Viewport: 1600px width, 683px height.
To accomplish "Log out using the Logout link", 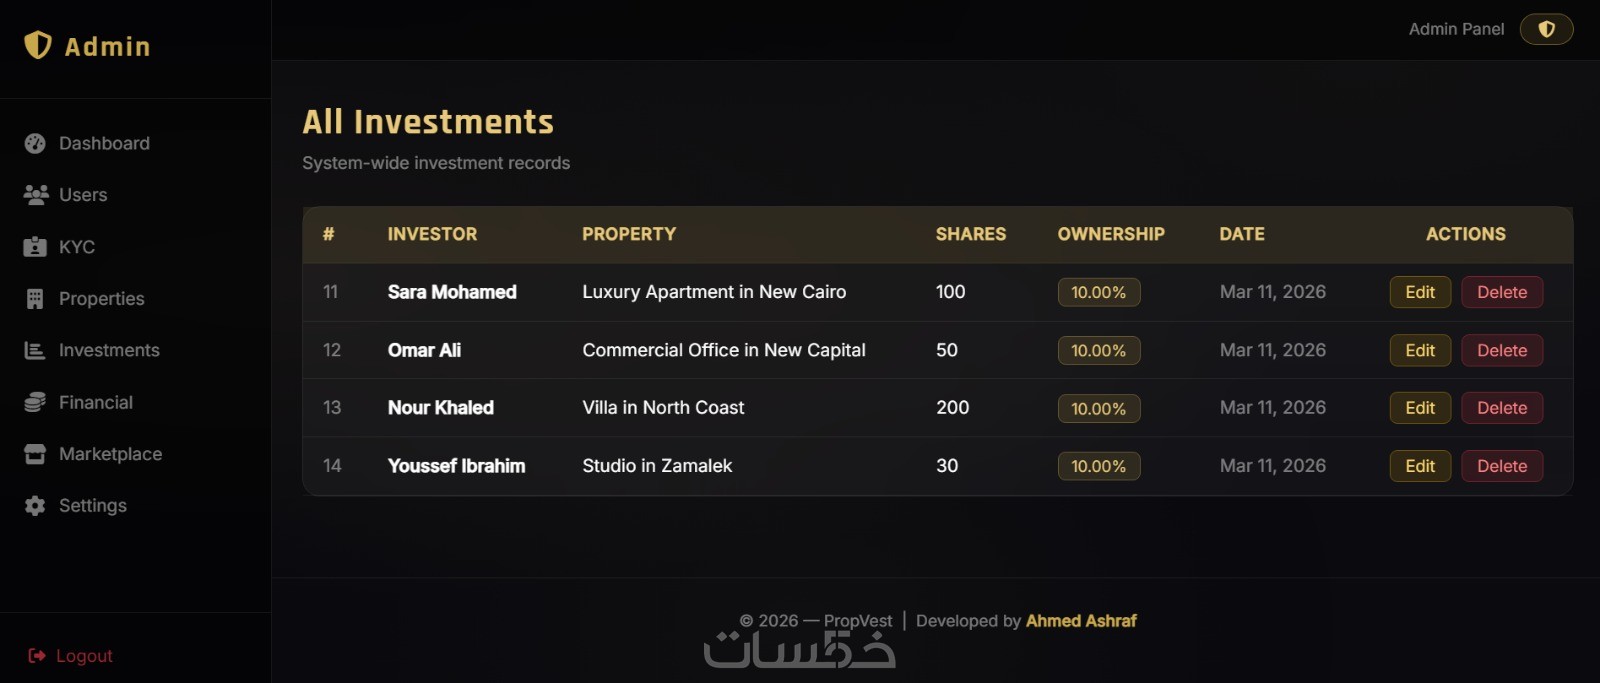I will pyautogui.click(x=84, y=656).
